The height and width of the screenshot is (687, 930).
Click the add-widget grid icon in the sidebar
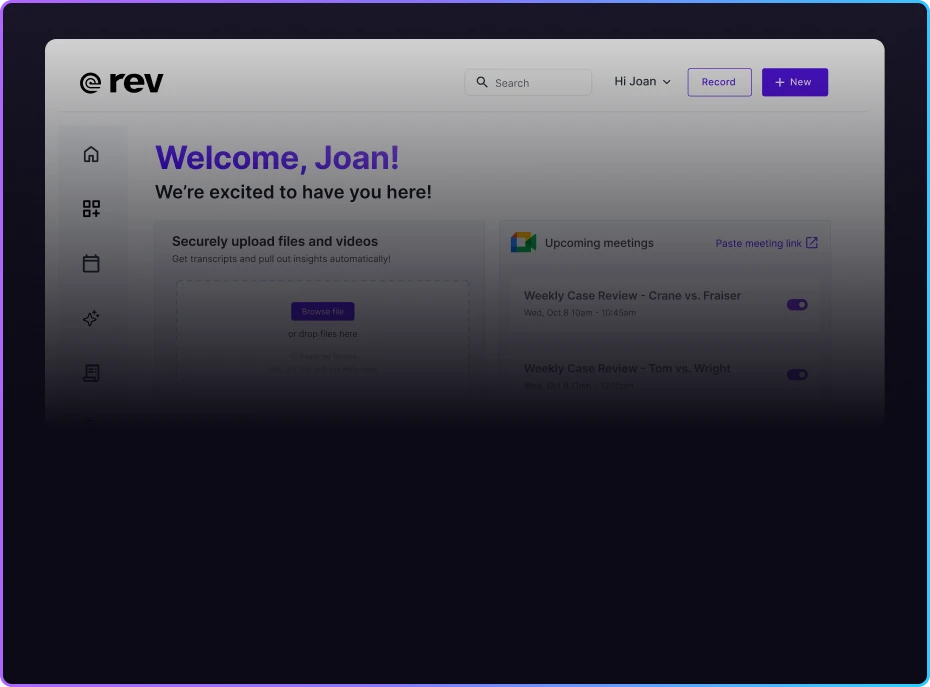[91, 209]
